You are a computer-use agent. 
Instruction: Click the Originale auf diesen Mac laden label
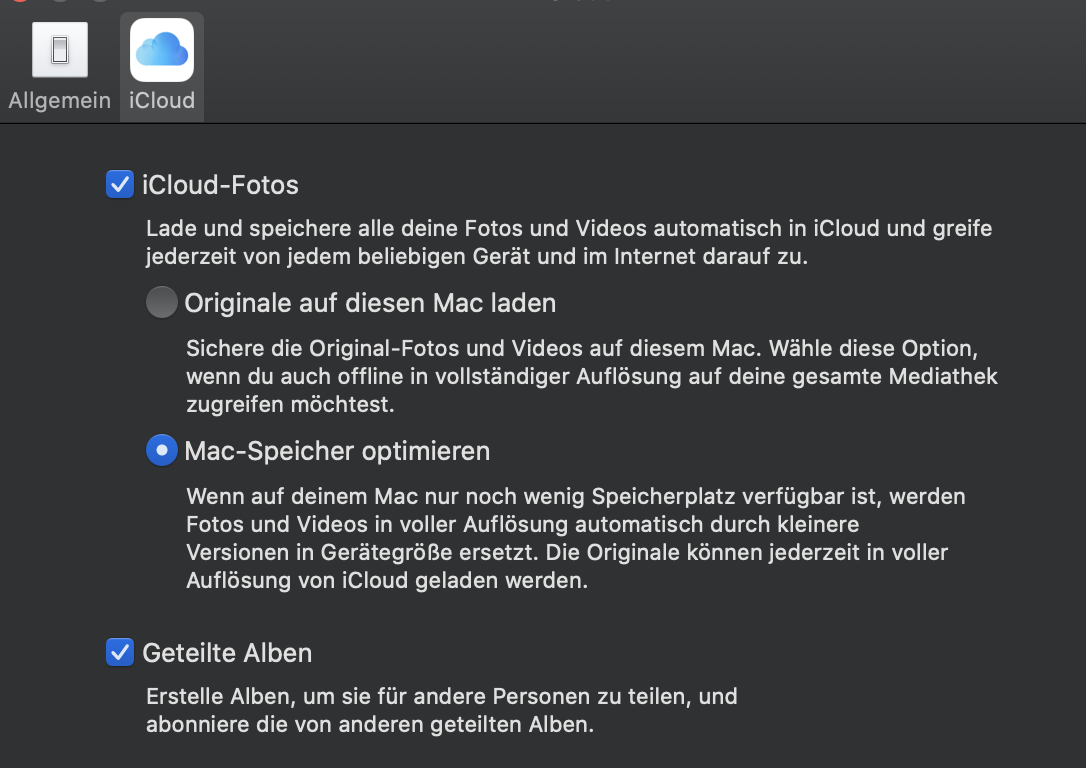tap(370, 303)
